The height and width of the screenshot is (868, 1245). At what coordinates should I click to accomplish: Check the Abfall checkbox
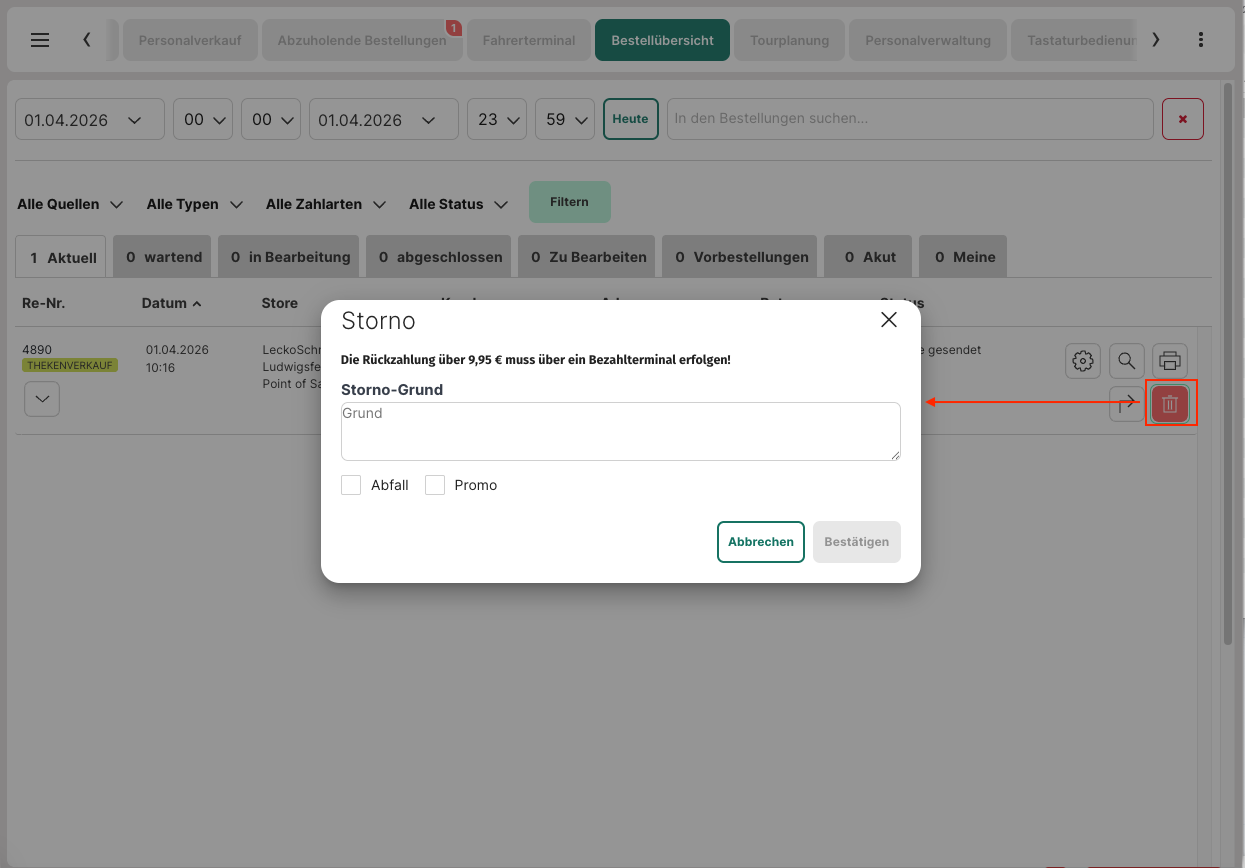click(351, 485)
